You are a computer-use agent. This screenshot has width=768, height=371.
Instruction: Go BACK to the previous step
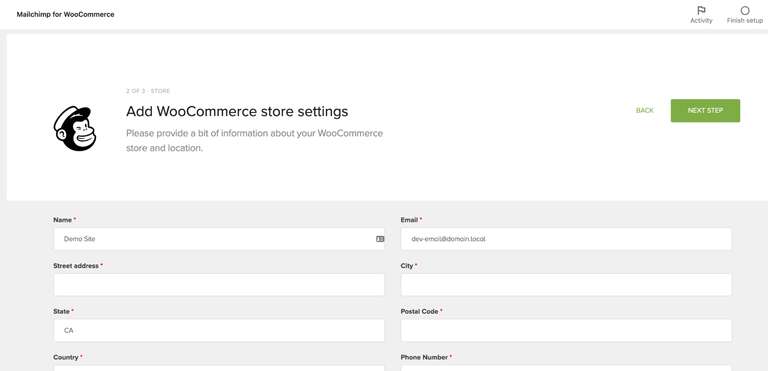tap(645, 111)
